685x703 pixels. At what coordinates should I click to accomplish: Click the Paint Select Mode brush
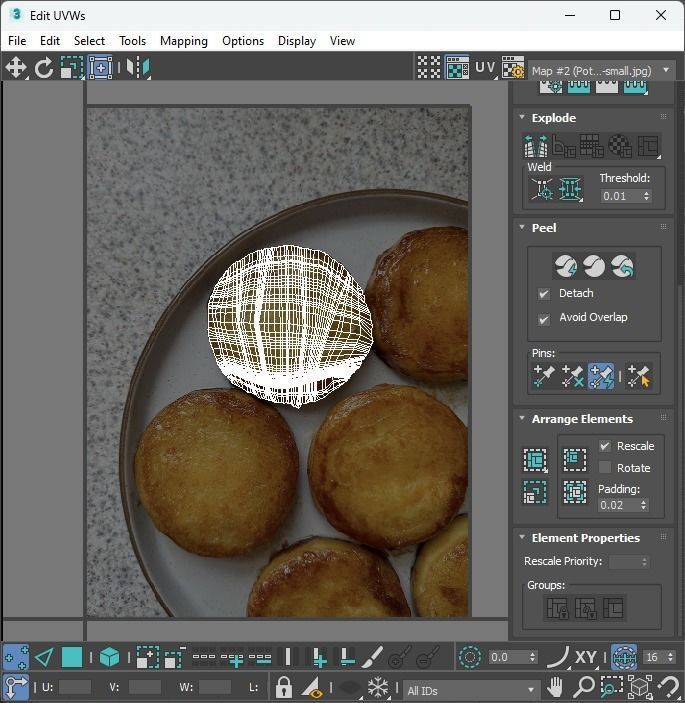pyautogui.click(x=372, y=658)
